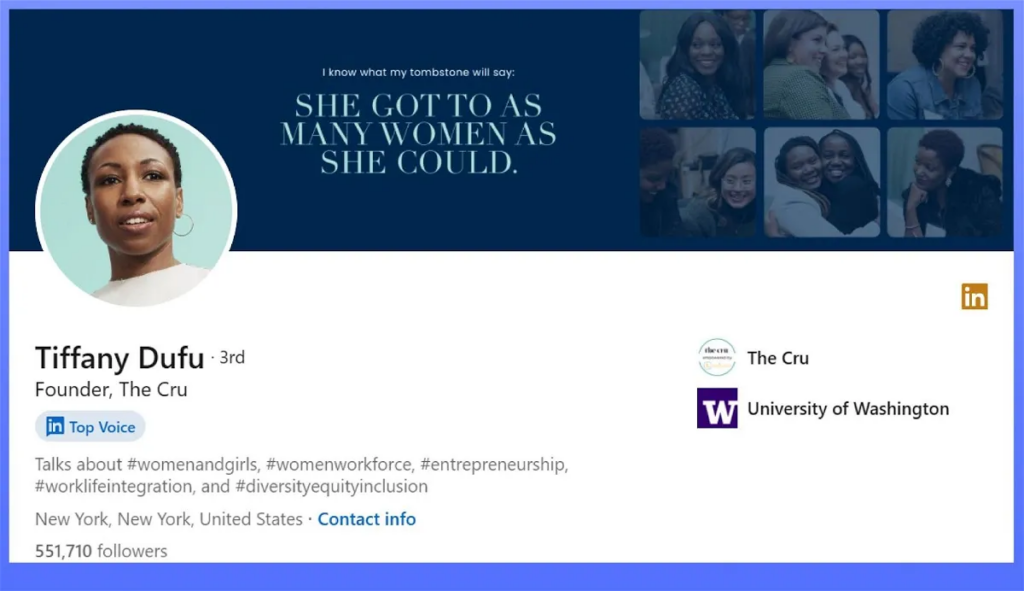Click The Cru education entry text
The image size is (1024, 591).
(778, 357)
